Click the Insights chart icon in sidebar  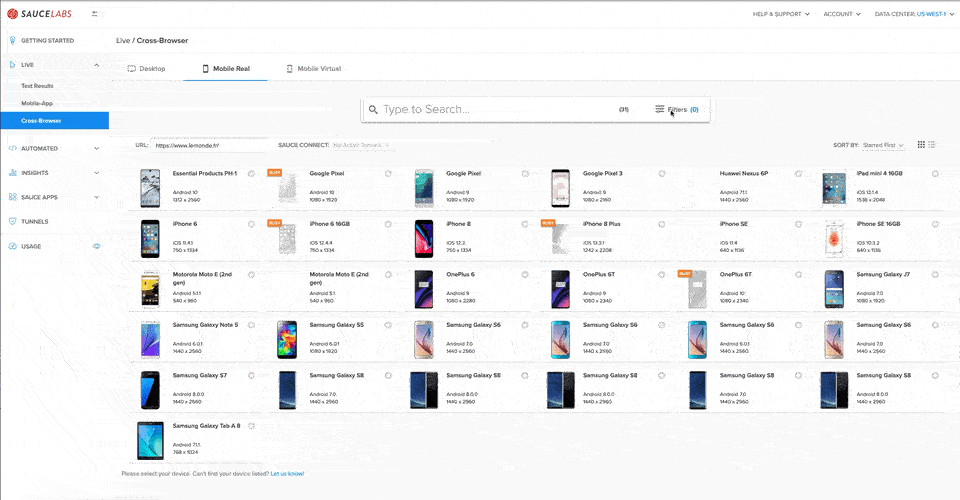(12, 173)
